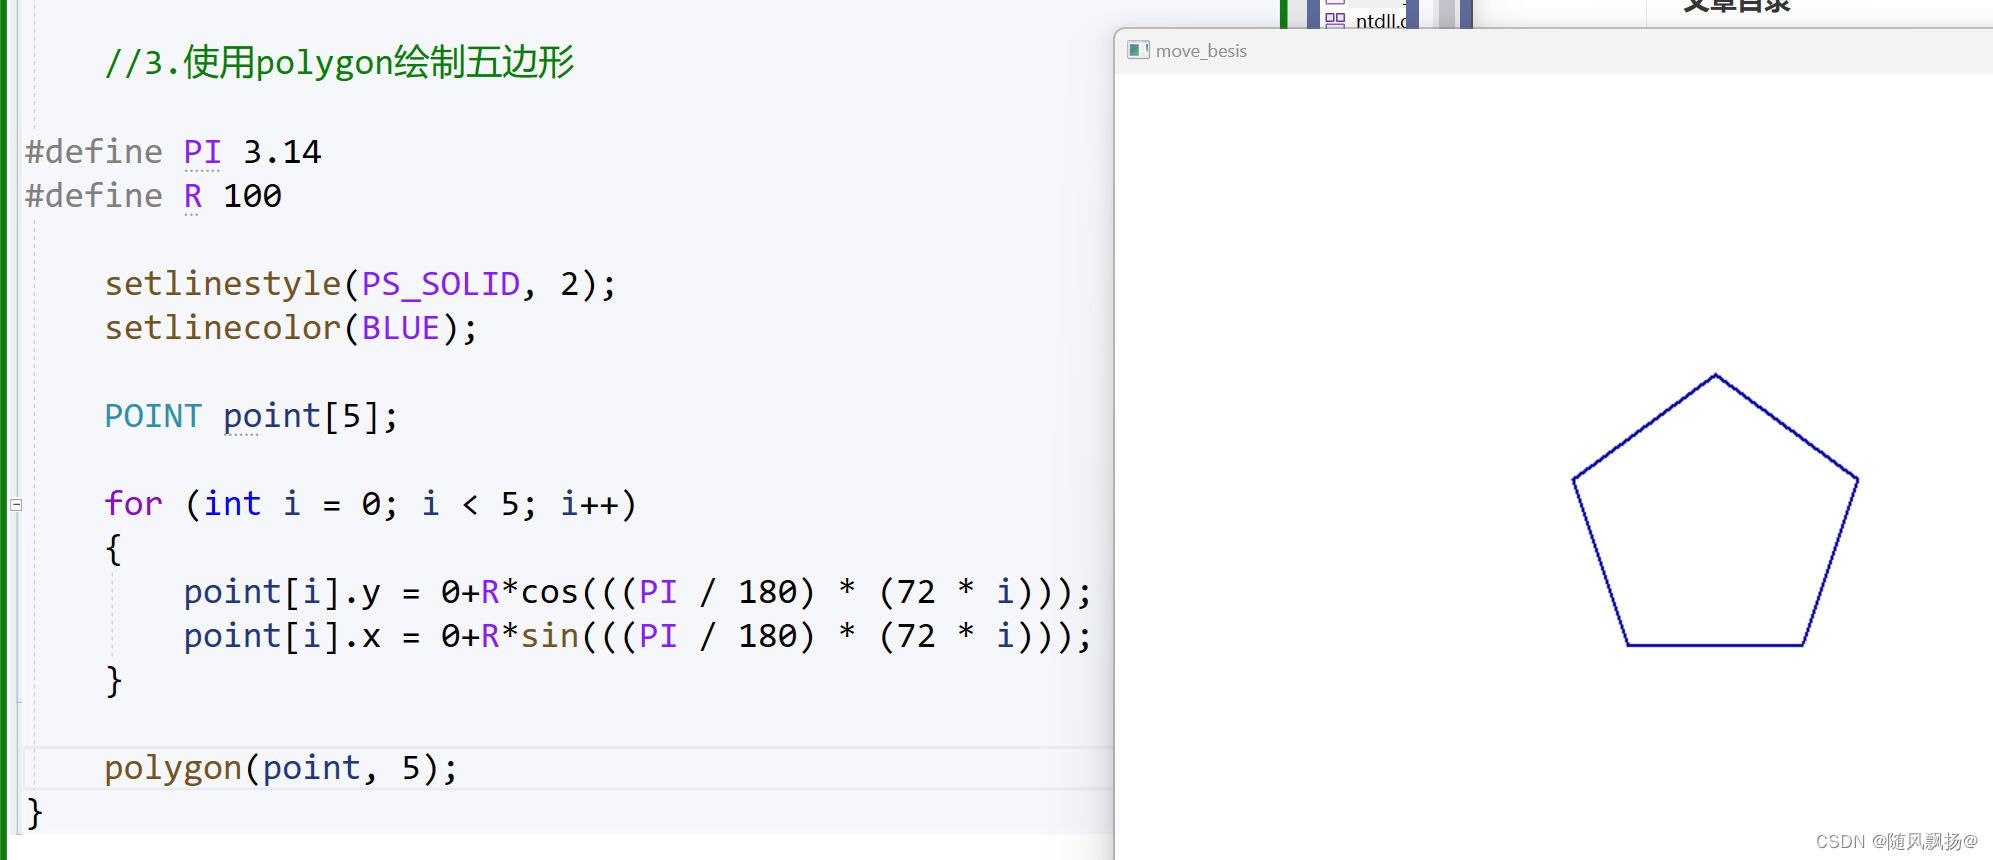Click the 'POINT point[5];' declaration line
This screenshot has height=860, width=1993.
pyautogui.click(x=251, y=416)
